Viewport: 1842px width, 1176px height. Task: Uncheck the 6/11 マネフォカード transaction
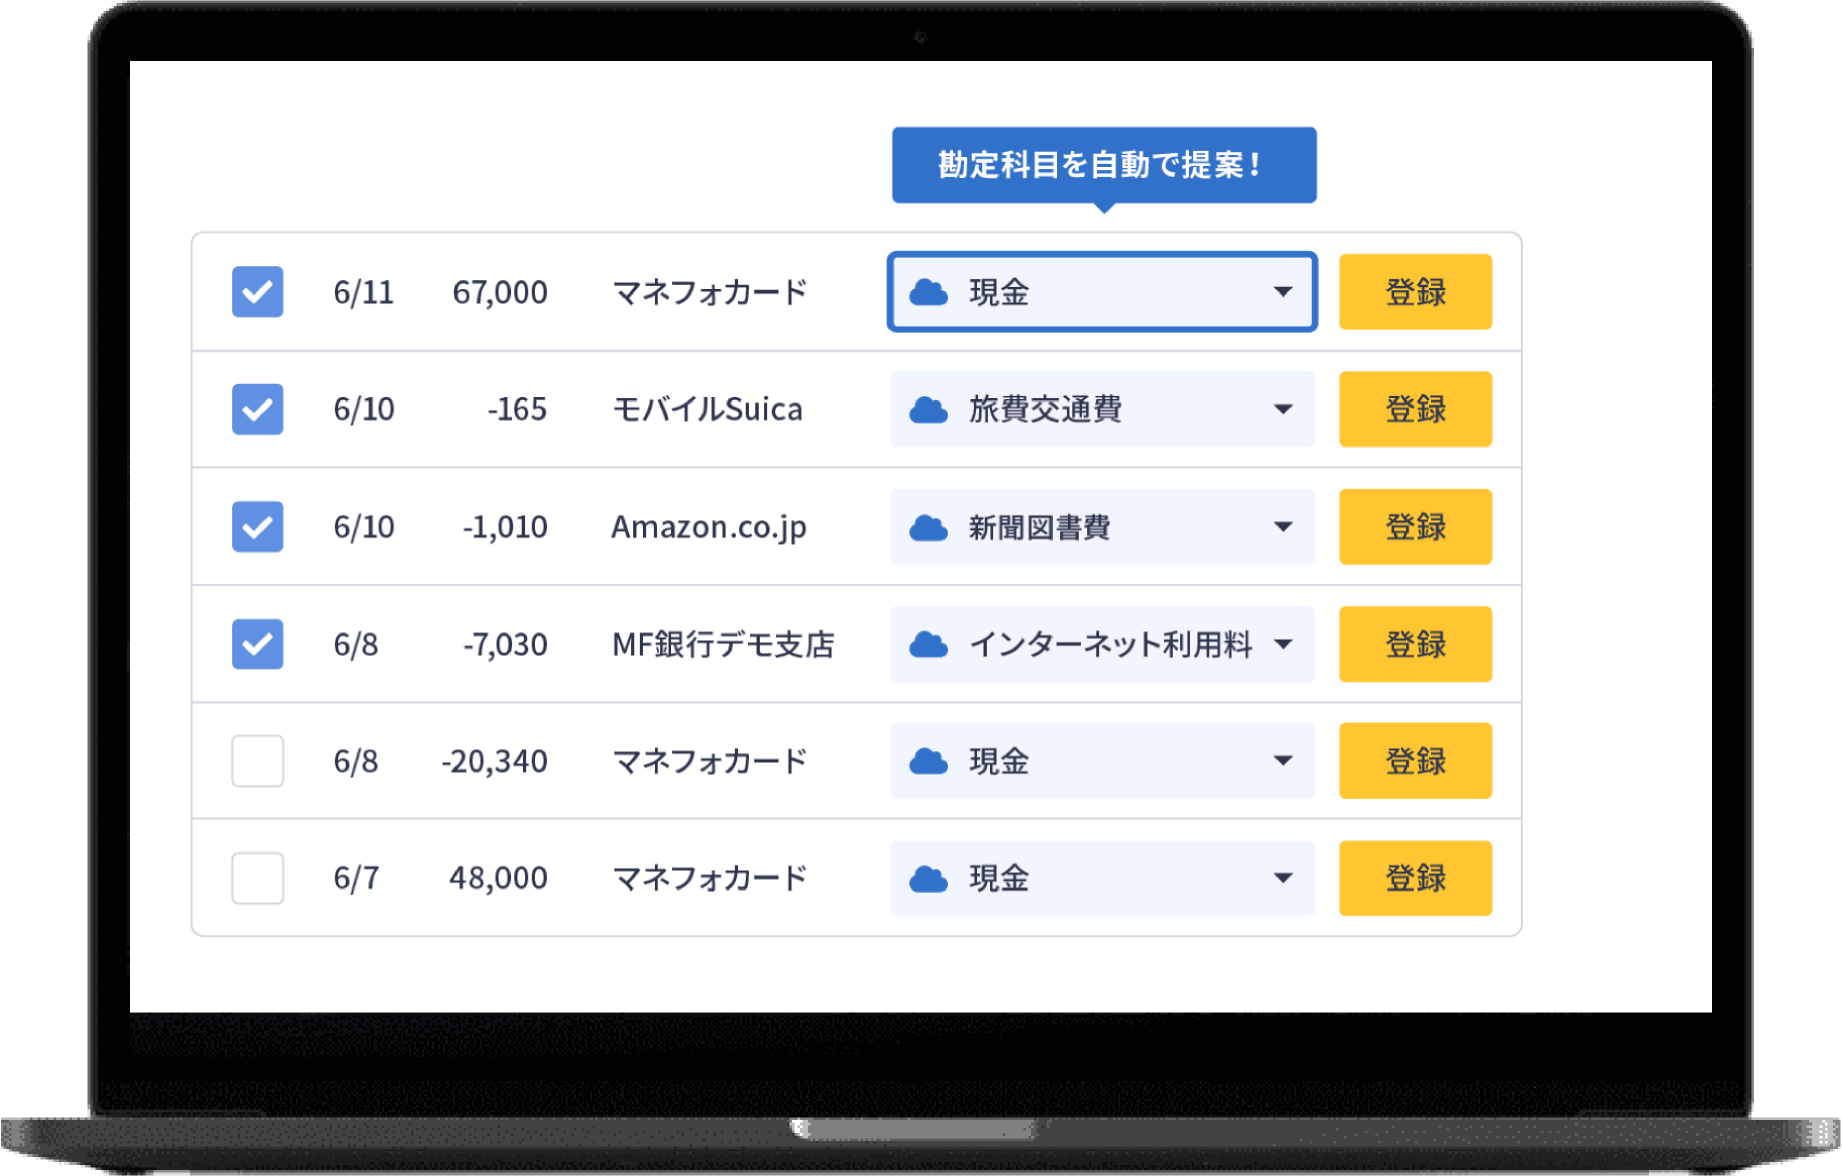(x=257, y=292)
